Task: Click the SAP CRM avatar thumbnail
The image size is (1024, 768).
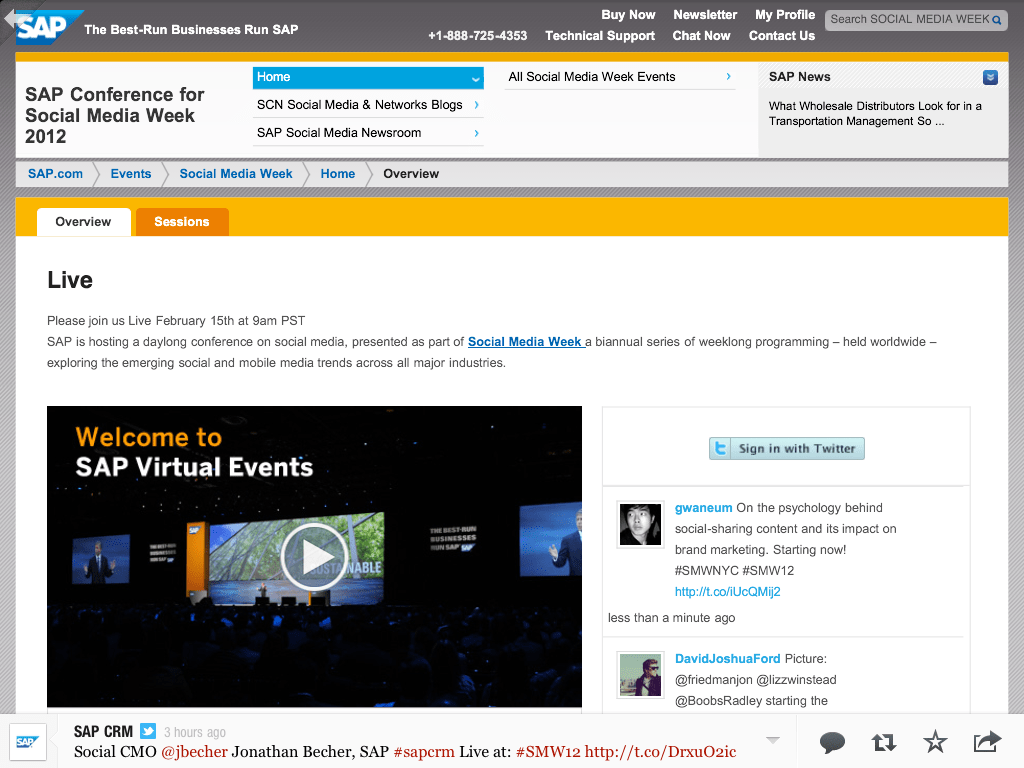Action: point(27,742)
